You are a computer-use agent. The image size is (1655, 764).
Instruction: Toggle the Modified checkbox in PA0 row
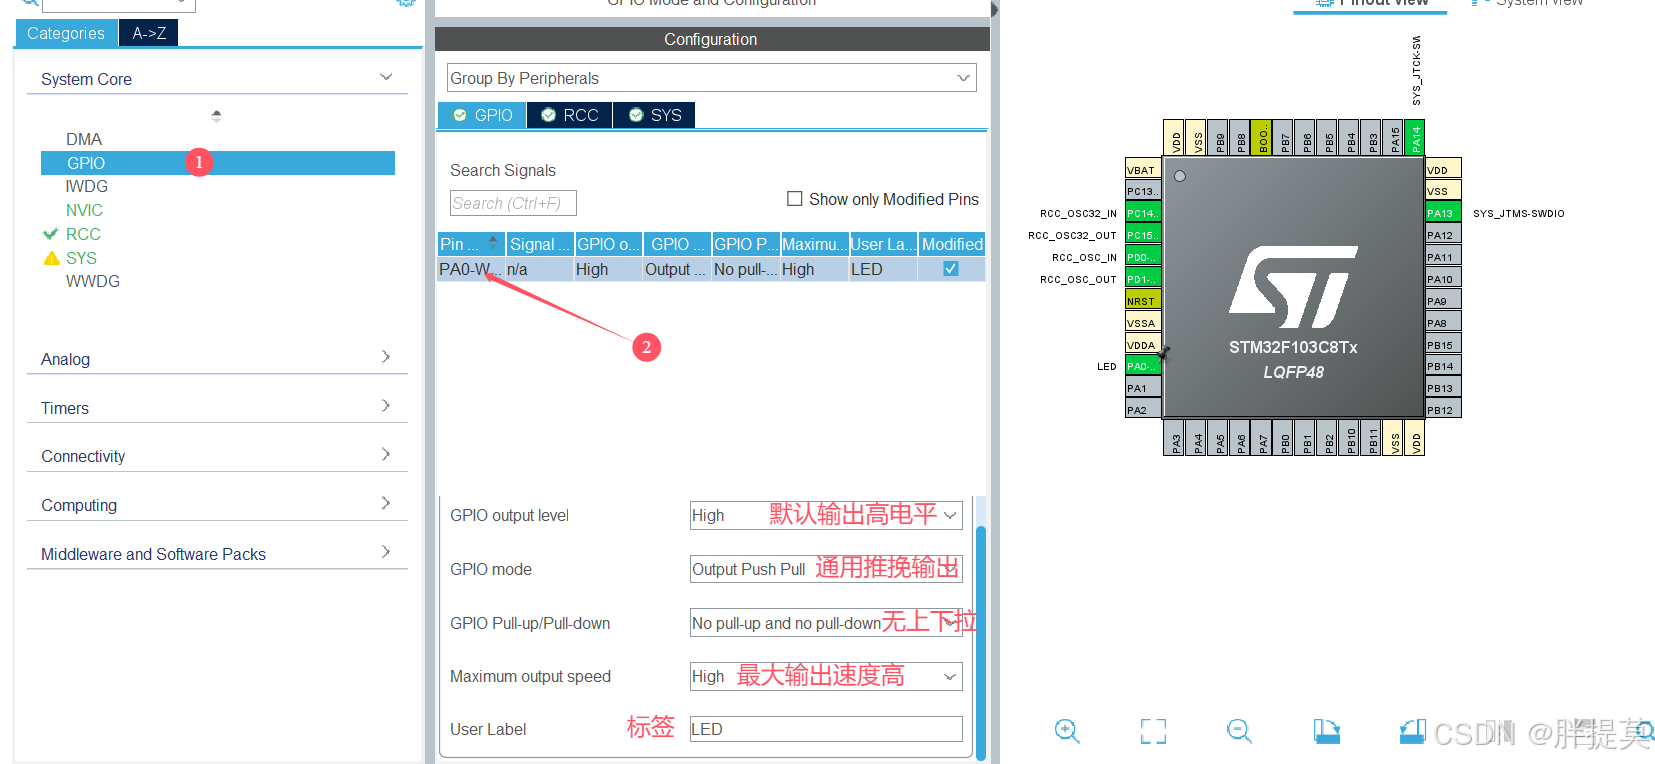coord(951,269)
